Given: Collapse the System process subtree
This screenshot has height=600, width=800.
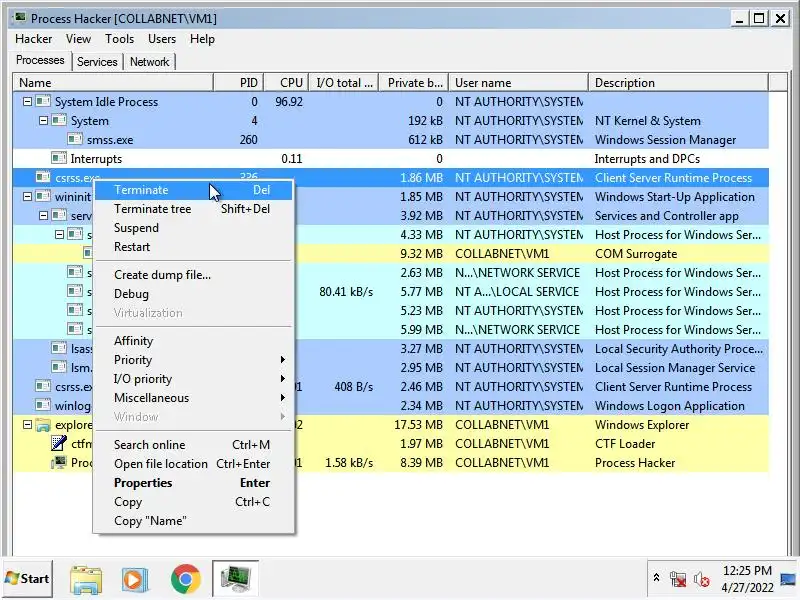Looking at the screenshot, I should point(43,120).
